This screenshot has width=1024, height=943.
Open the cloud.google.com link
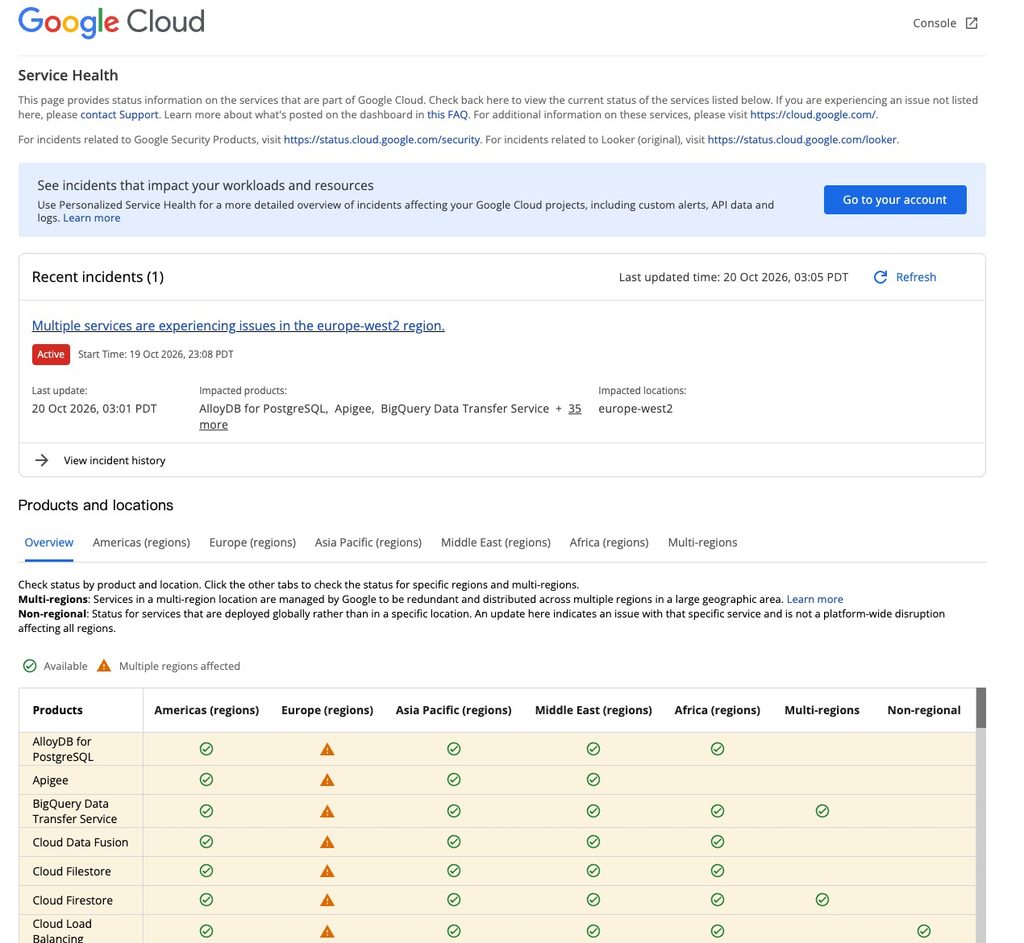813,114
